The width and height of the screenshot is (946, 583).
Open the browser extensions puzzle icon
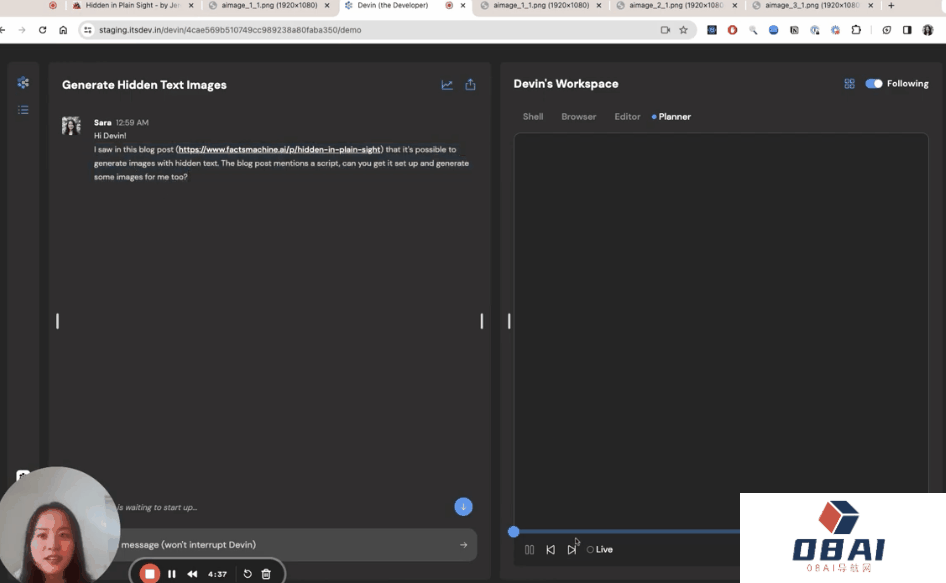[856, 30]
